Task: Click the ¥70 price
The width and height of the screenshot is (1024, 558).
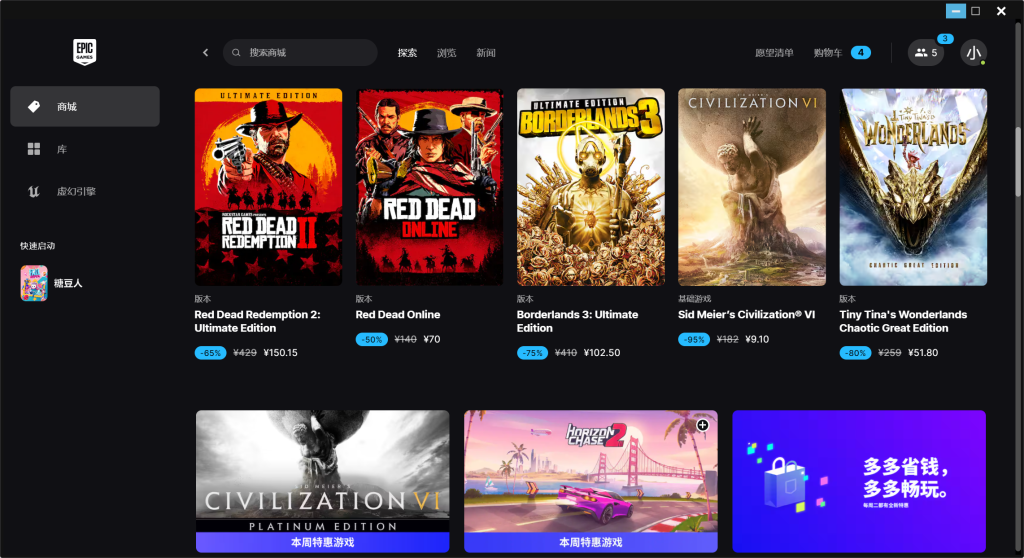Action: coord(432,339)
